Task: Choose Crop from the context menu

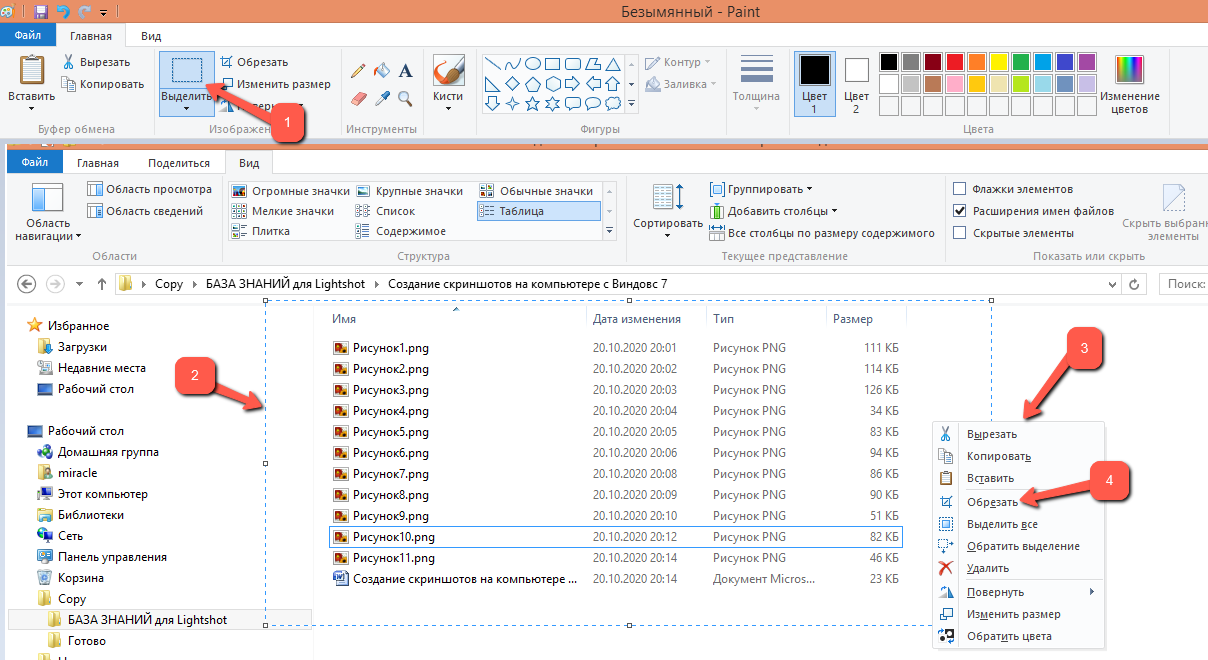Action: pos(991,502)
